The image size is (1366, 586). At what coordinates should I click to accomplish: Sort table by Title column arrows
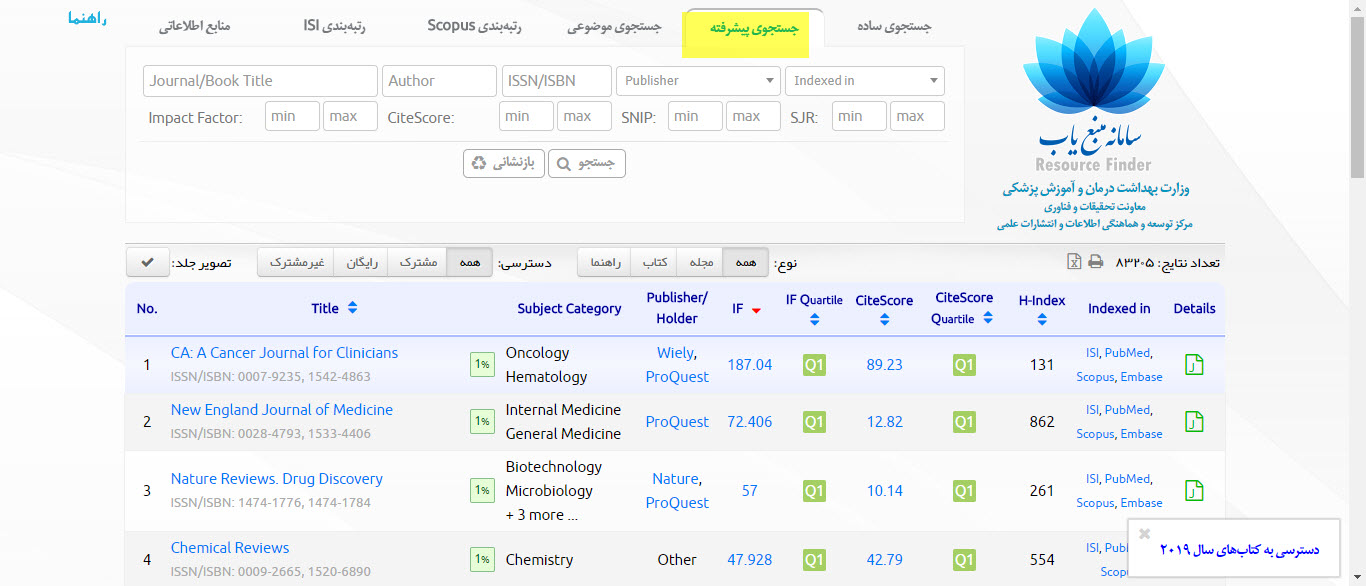click(x=352, y=309)
